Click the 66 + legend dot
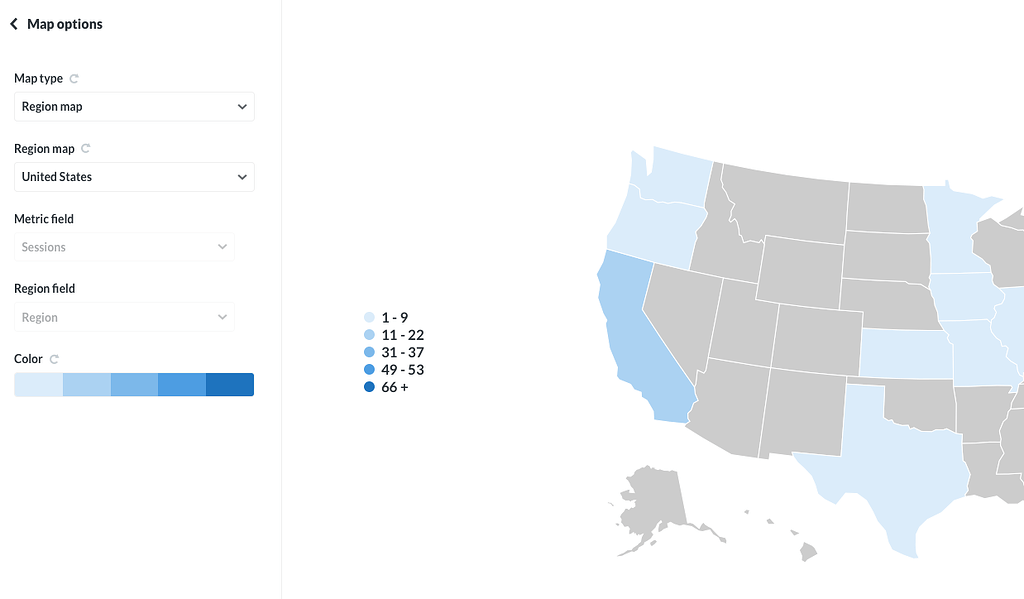This screenshot has height=599, width=1024. (369, 387)
